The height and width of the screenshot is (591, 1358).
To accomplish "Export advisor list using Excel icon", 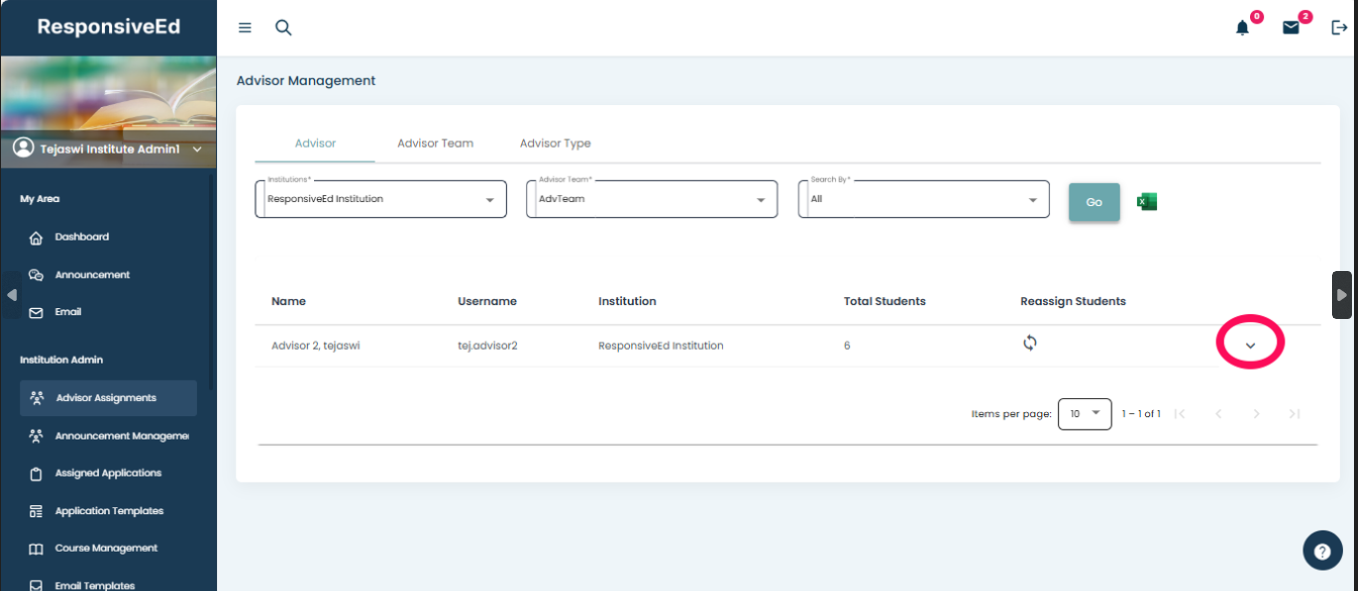I will (1147, 202).
